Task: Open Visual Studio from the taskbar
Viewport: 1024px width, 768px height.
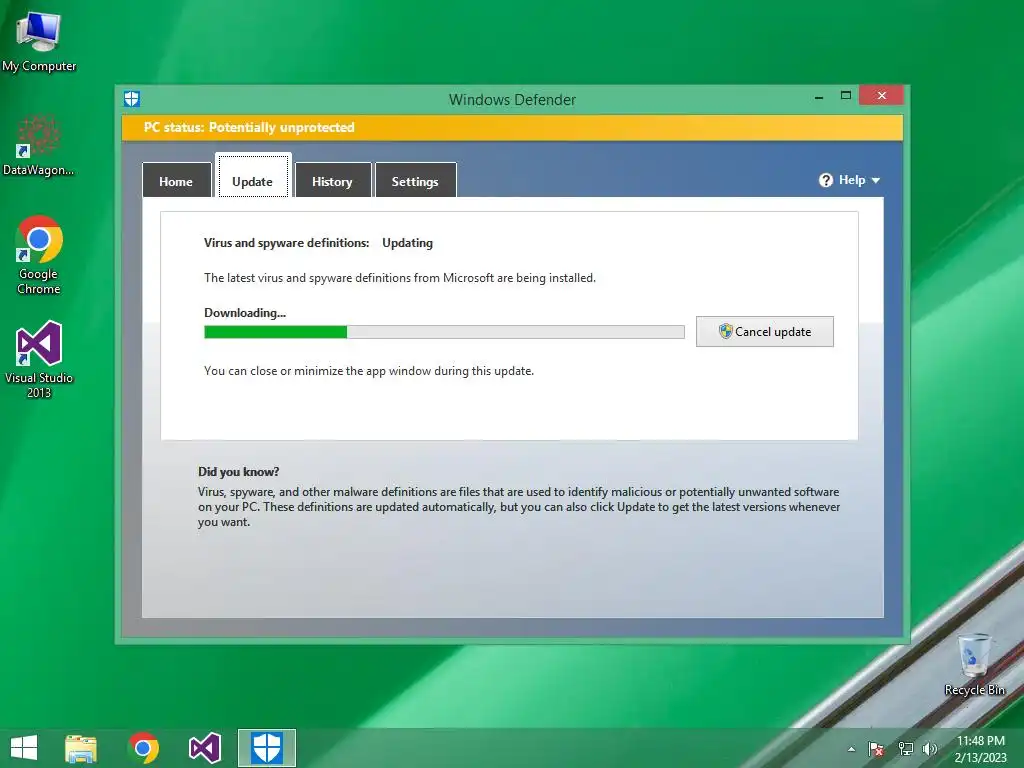Action: point(204,748)
